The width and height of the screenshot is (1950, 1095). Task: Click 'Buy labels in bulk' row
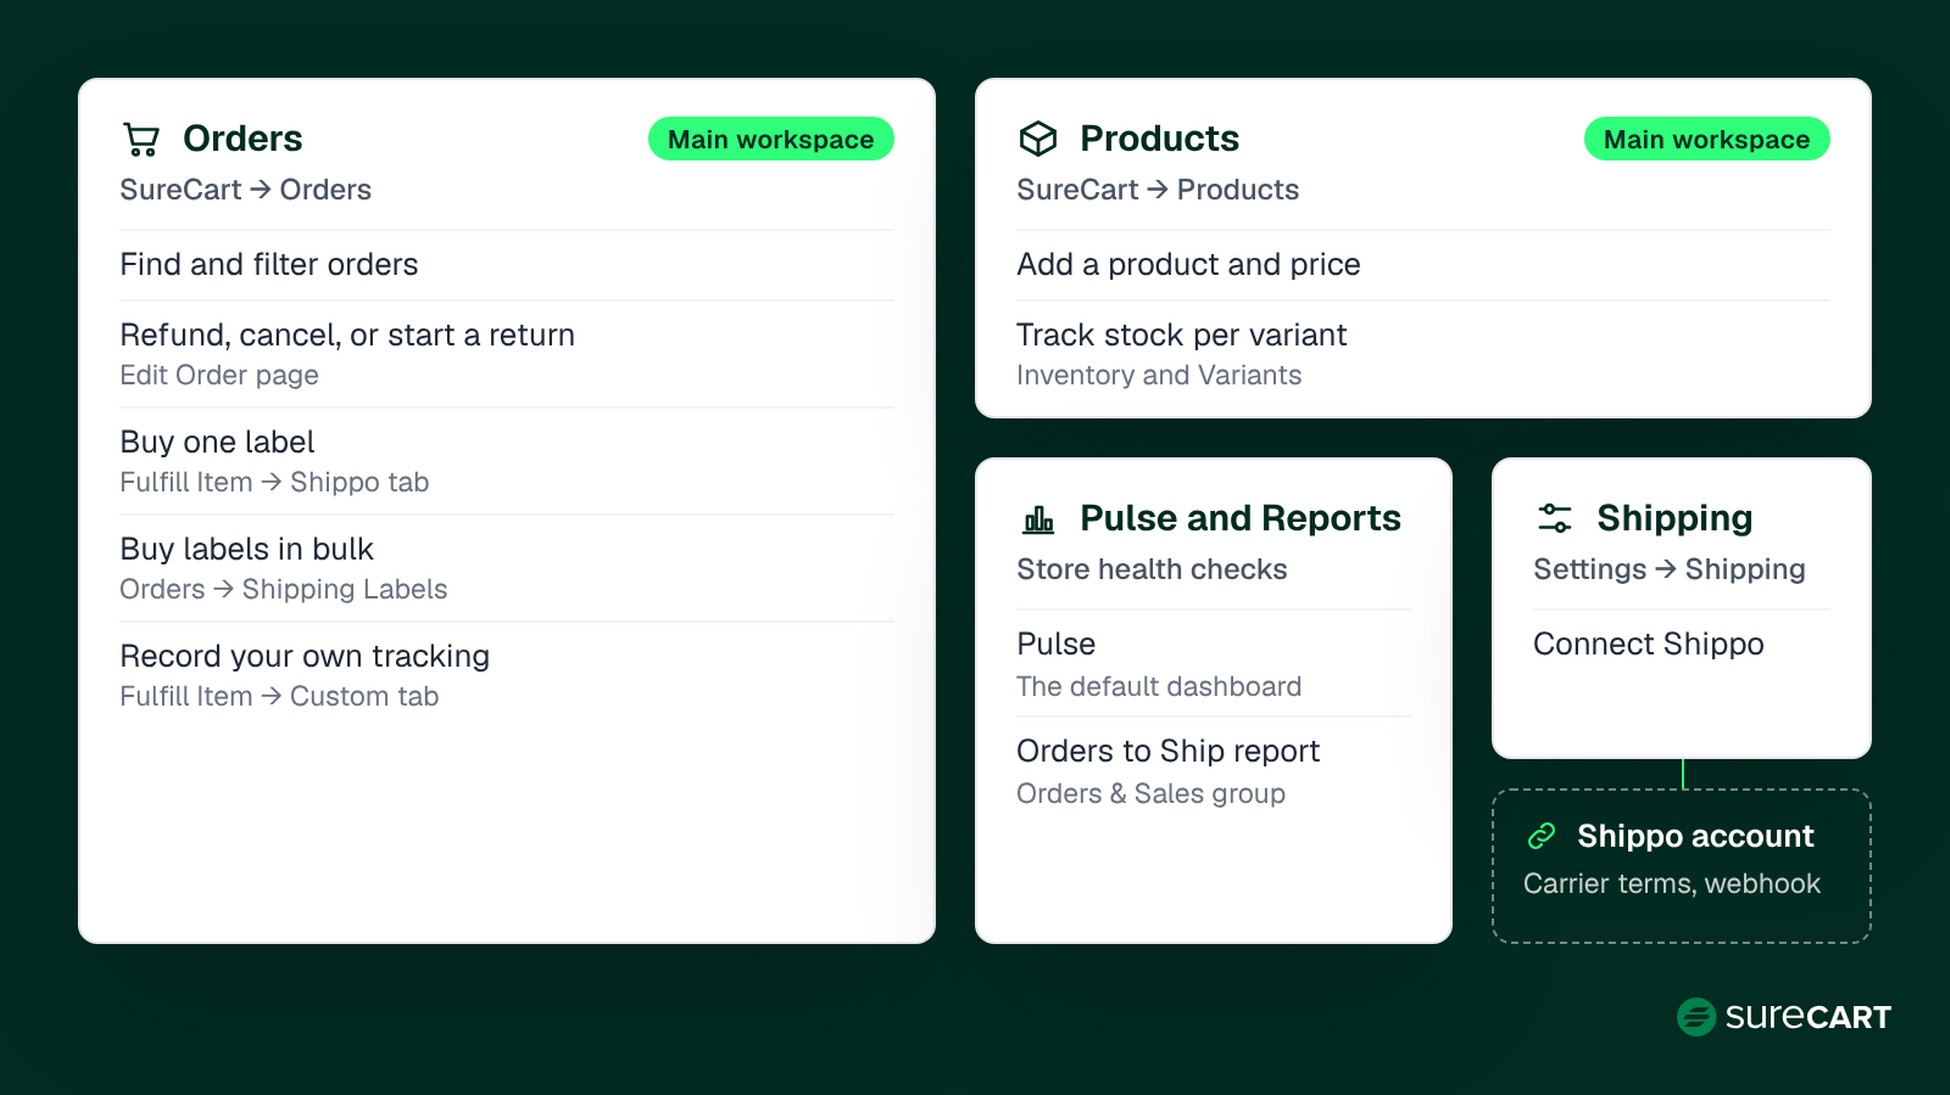tap(506, 568)
